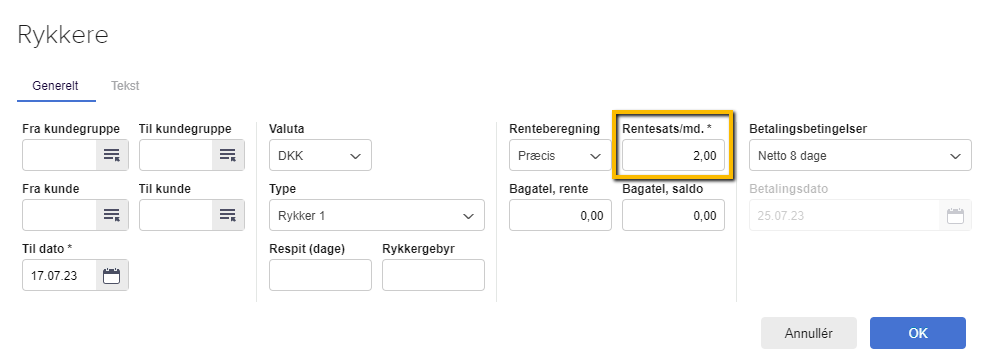This screenshot has width=988, height=363.
Task: Select the Generelt tab
Action: 55,86
